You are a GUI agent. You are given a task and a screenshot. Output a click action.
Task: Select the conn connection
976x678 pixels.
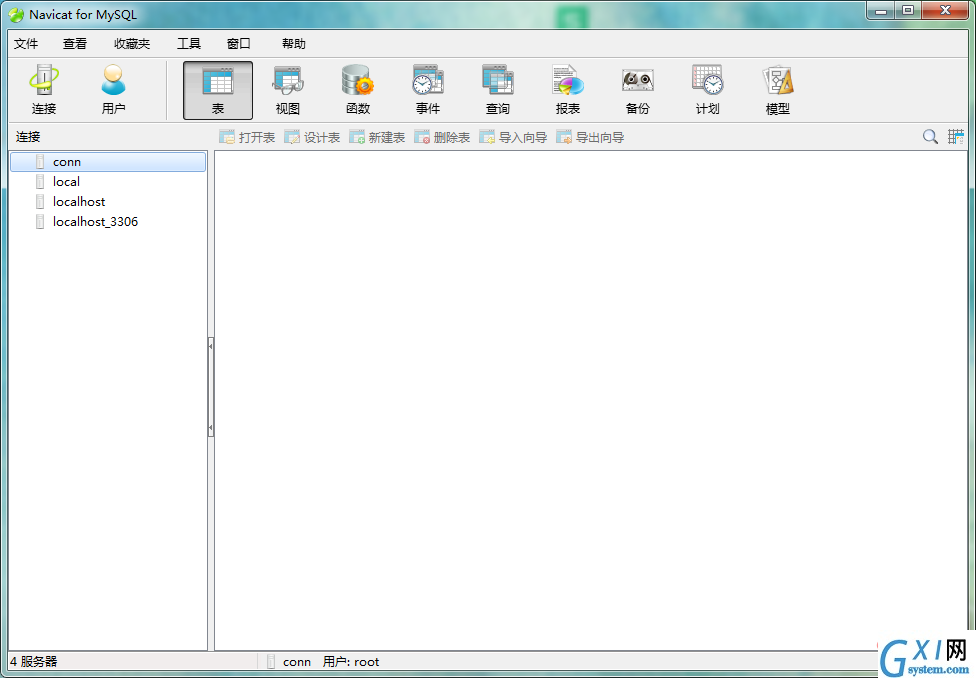(108, 162)
